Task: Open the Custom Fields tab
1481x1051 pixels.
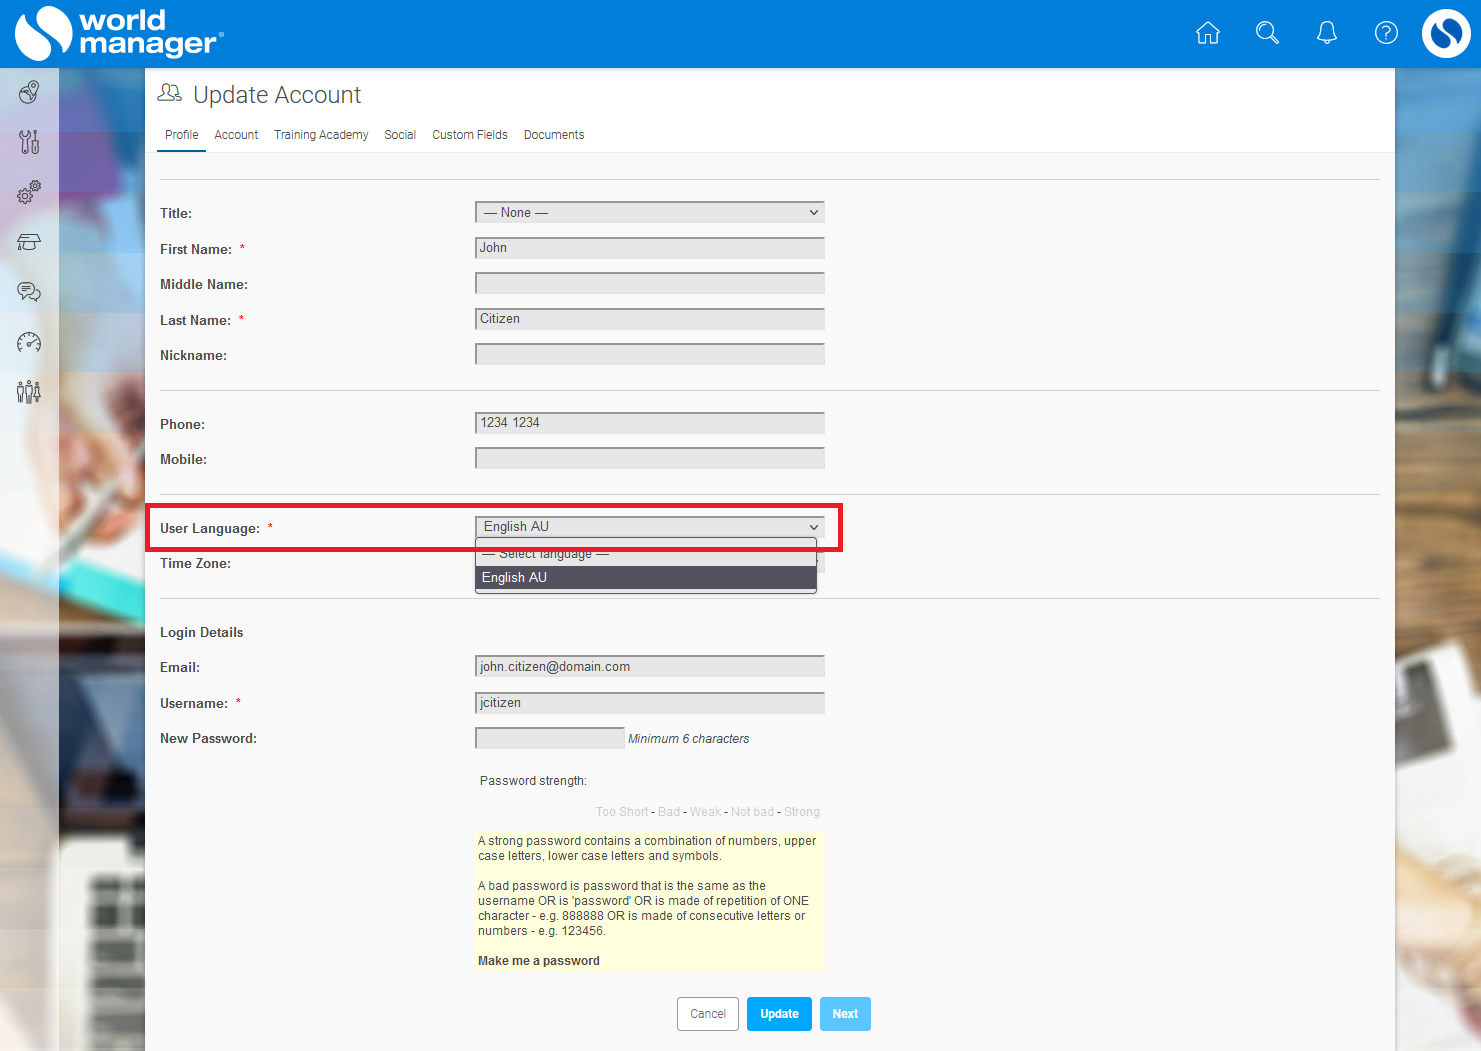Action: (469, 135)
